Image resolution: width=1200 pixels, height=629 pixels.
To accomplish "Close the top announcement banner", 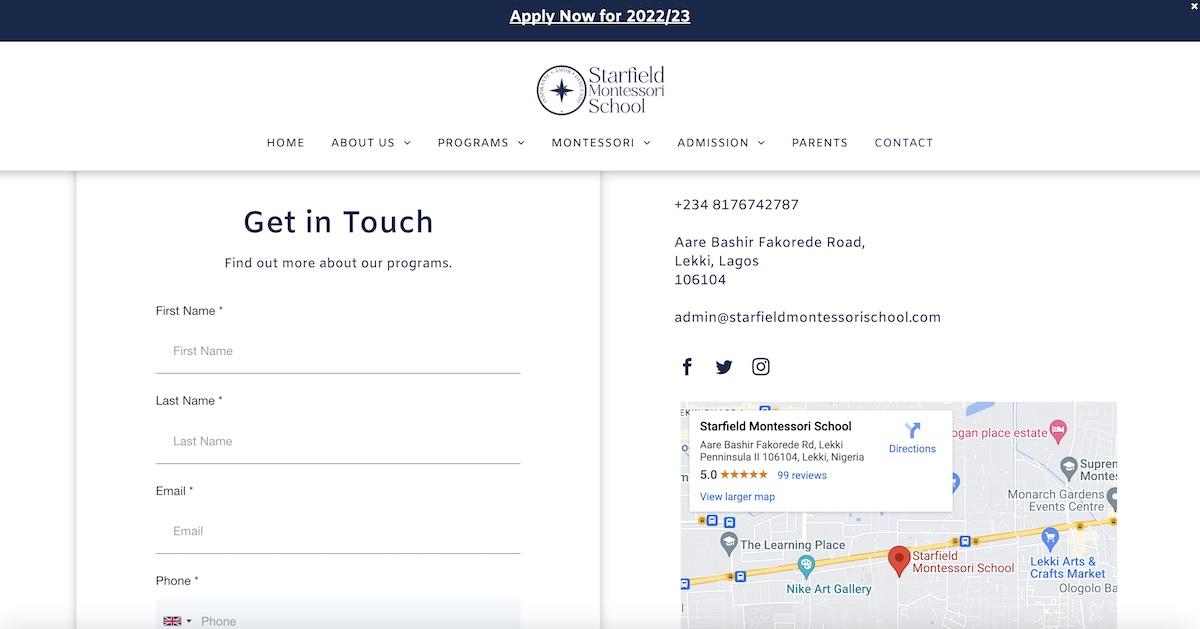I will (x=1193, y=6).
